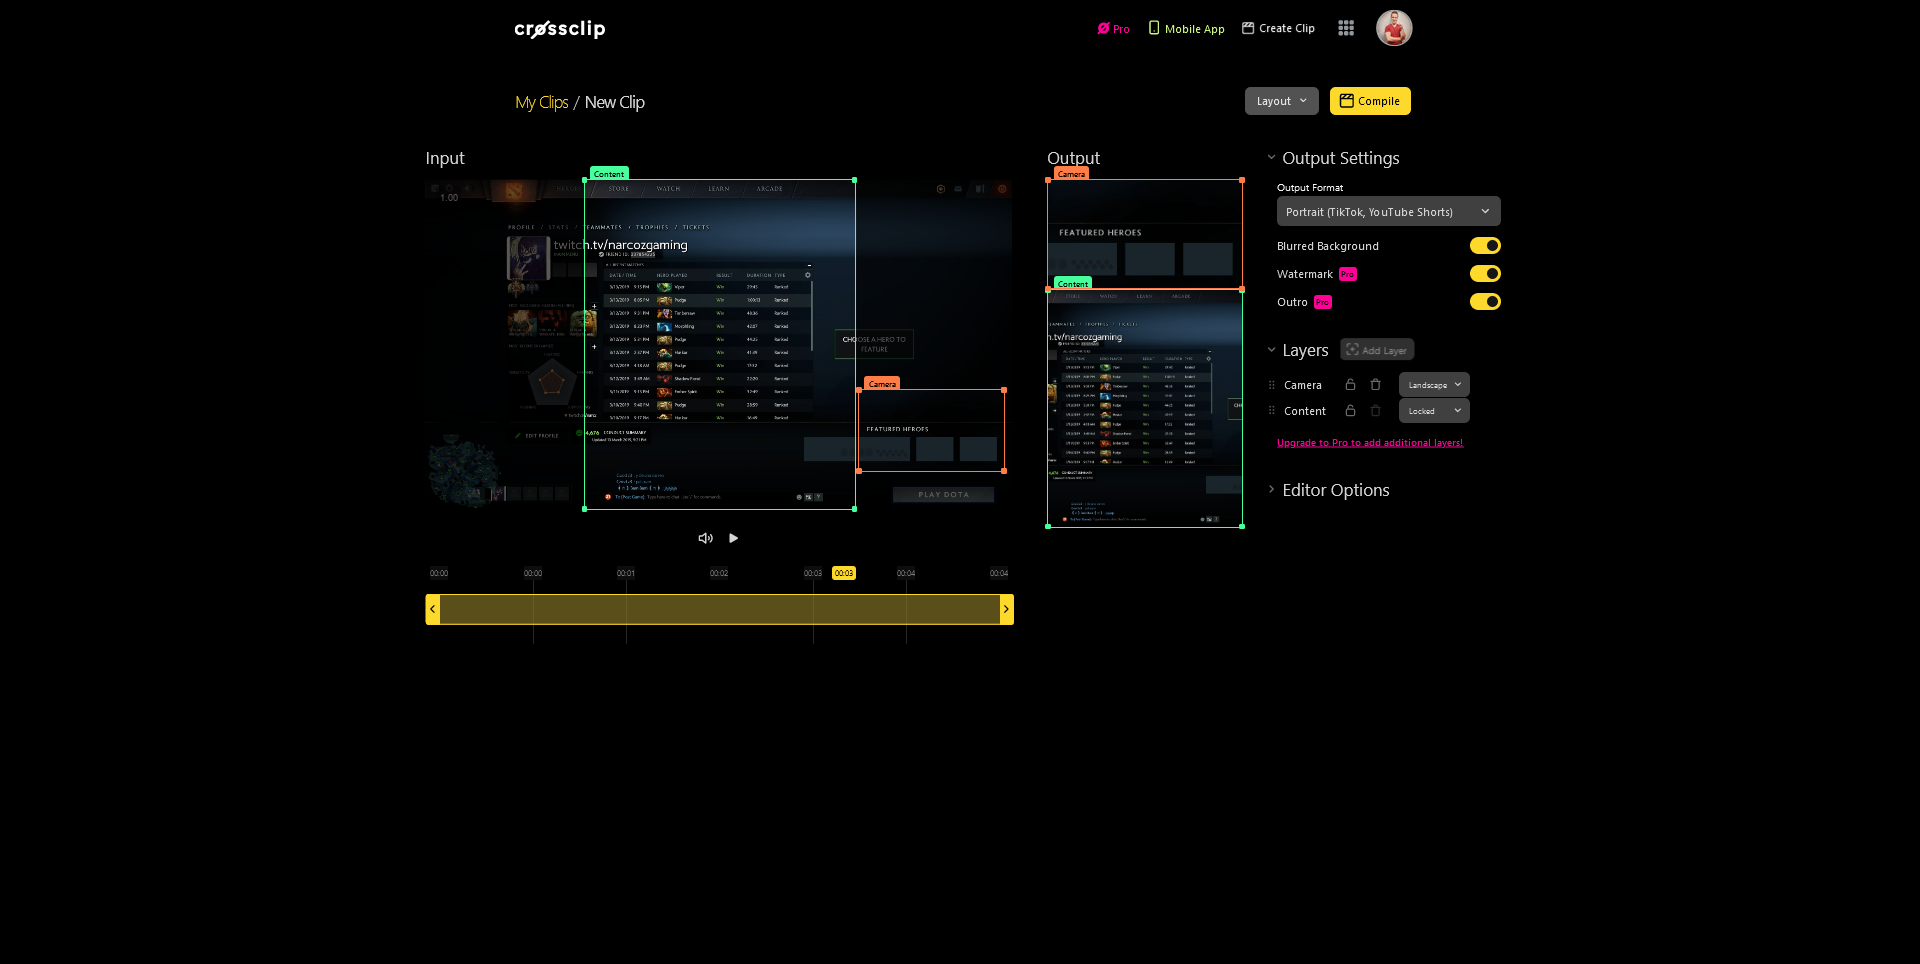Click the Content layer name

[1305, 411]
